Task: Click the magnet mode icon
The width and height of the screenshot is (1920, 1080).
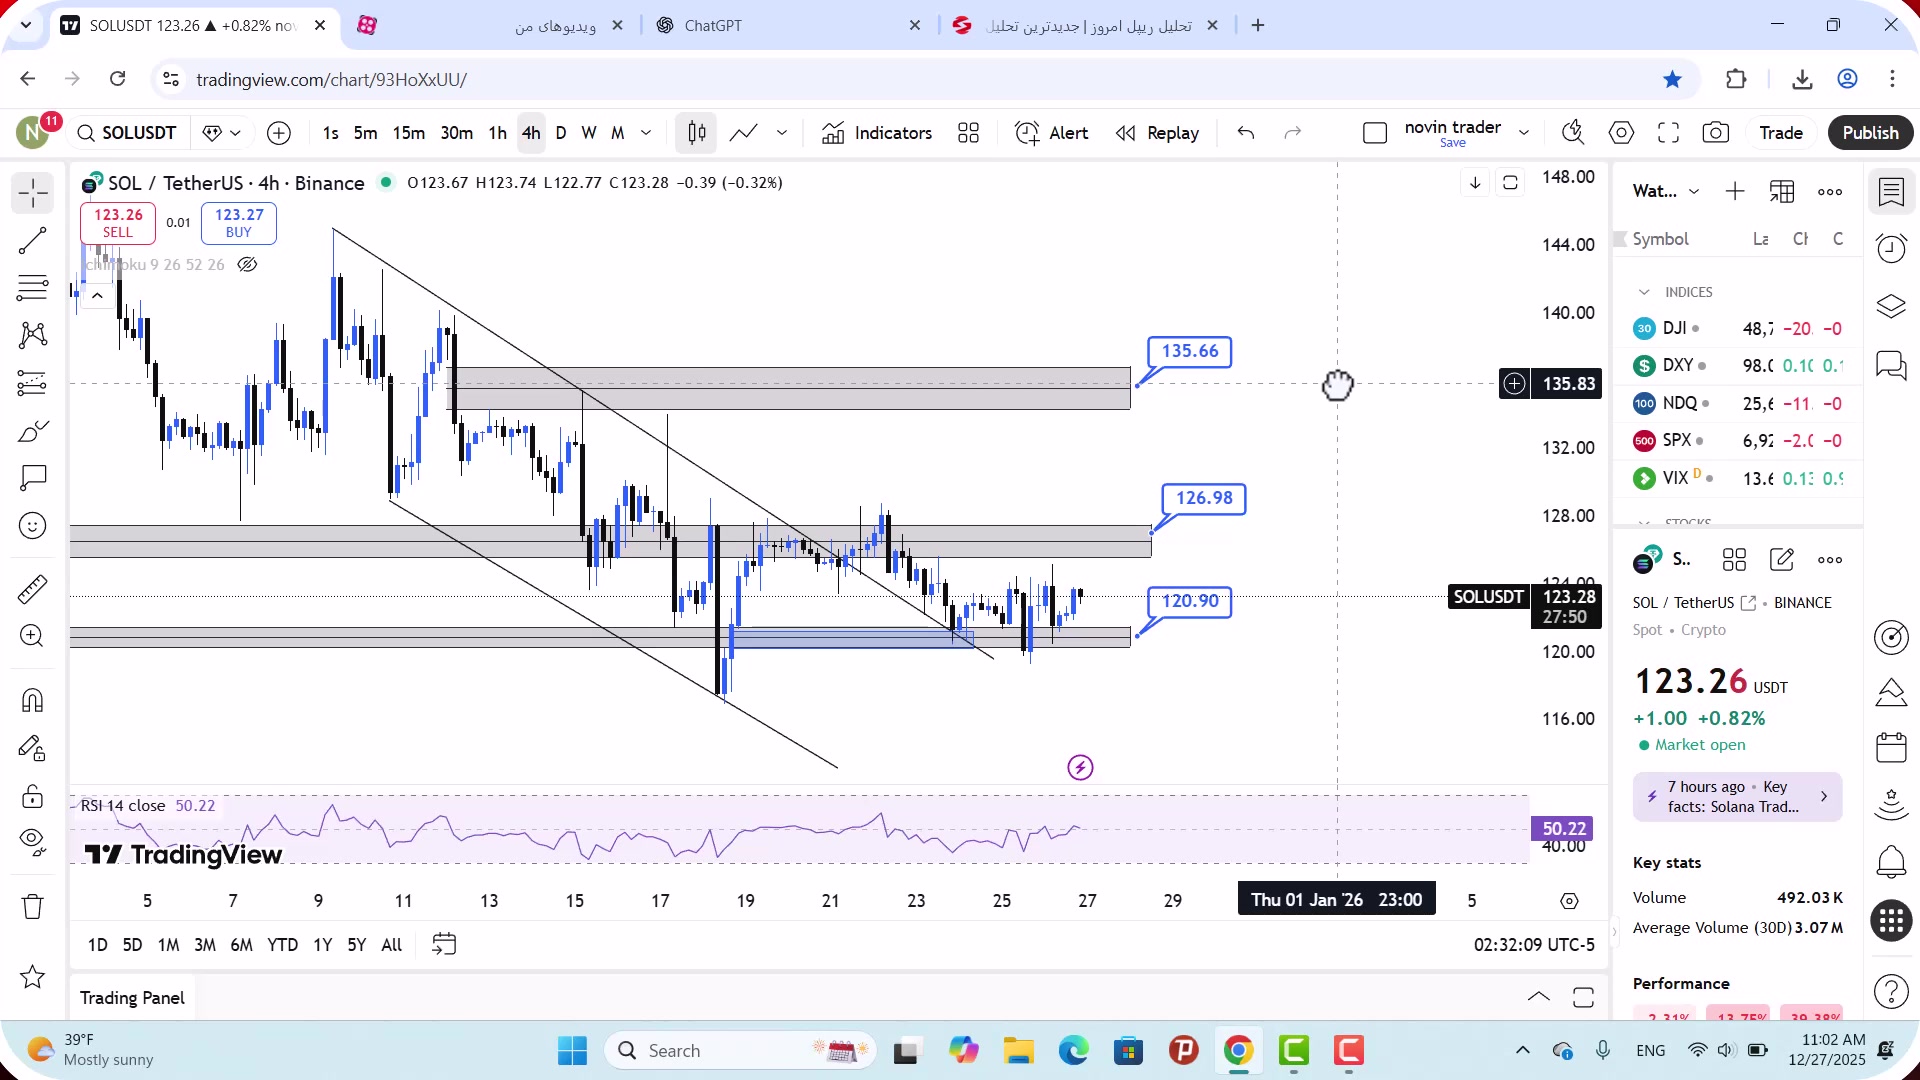Action: (x=32, y=700)
